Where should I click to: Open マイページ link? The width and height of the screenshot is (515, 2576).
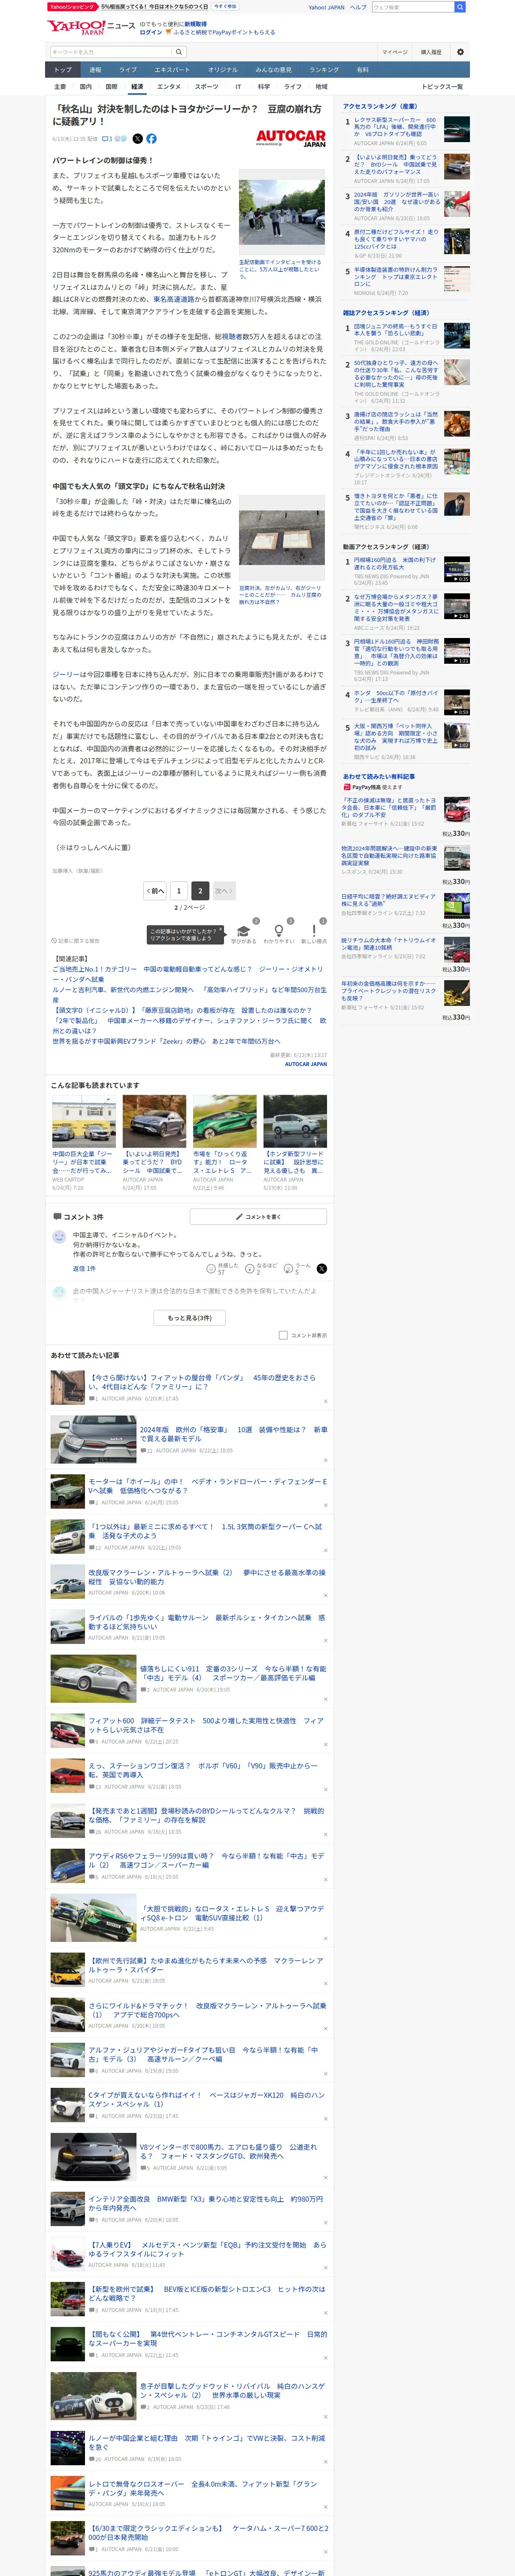394,52
